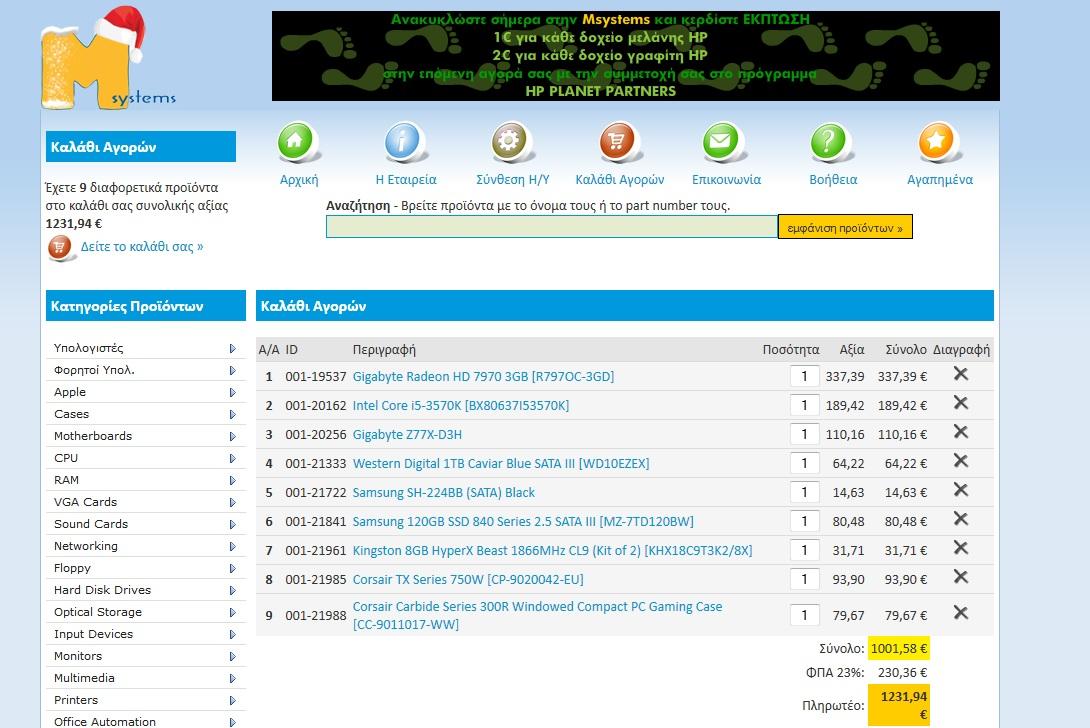Click the green envelope Επικοινωνία icon

click(x=726, y=143)
